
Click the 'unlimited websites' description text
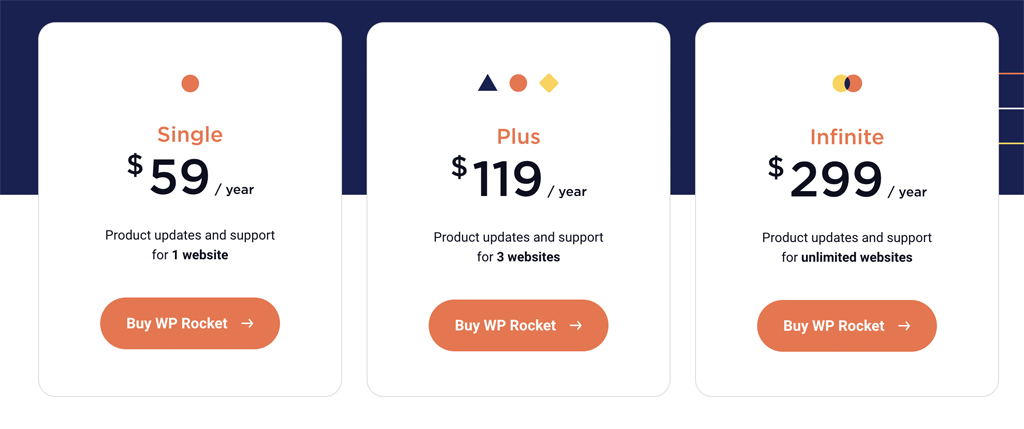pos(857,258)
